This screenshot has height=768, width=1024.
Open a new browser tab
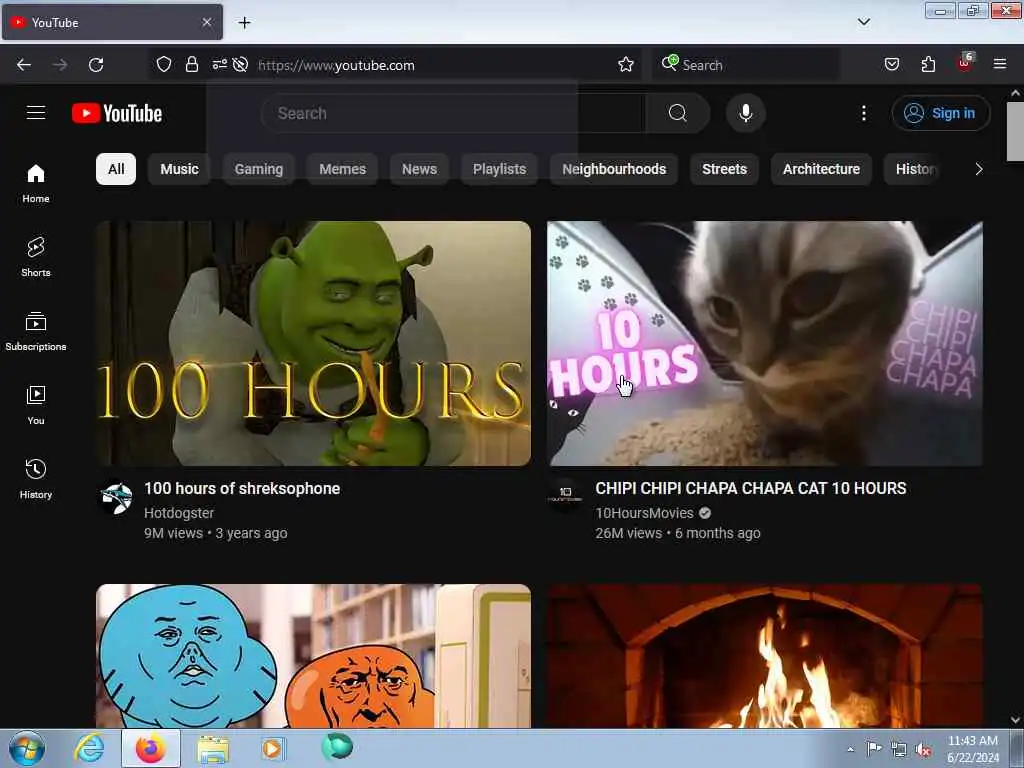click(x=244, y=23)
